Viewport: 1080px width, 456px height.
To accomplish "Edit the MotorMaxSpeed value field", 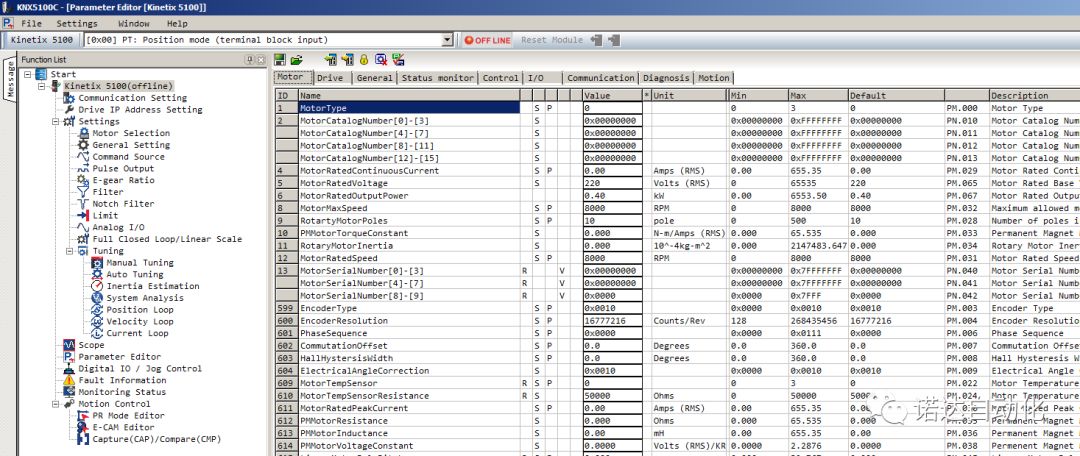I will [x=612, y=208].
